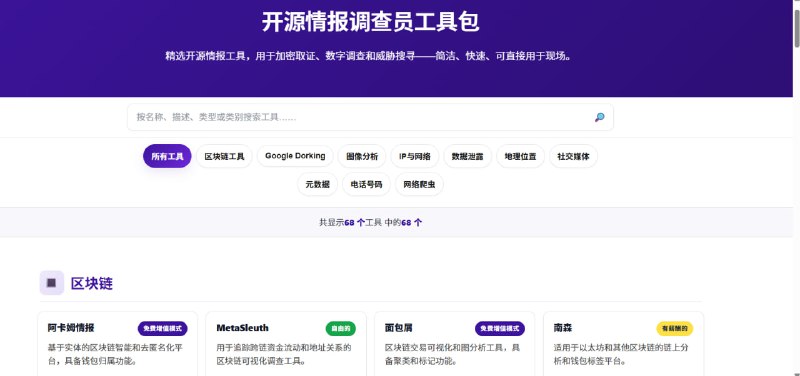Viewport: 800px width, 376px height.
Task: Open the 面包屑 tool card
Action: coord(455,344)
